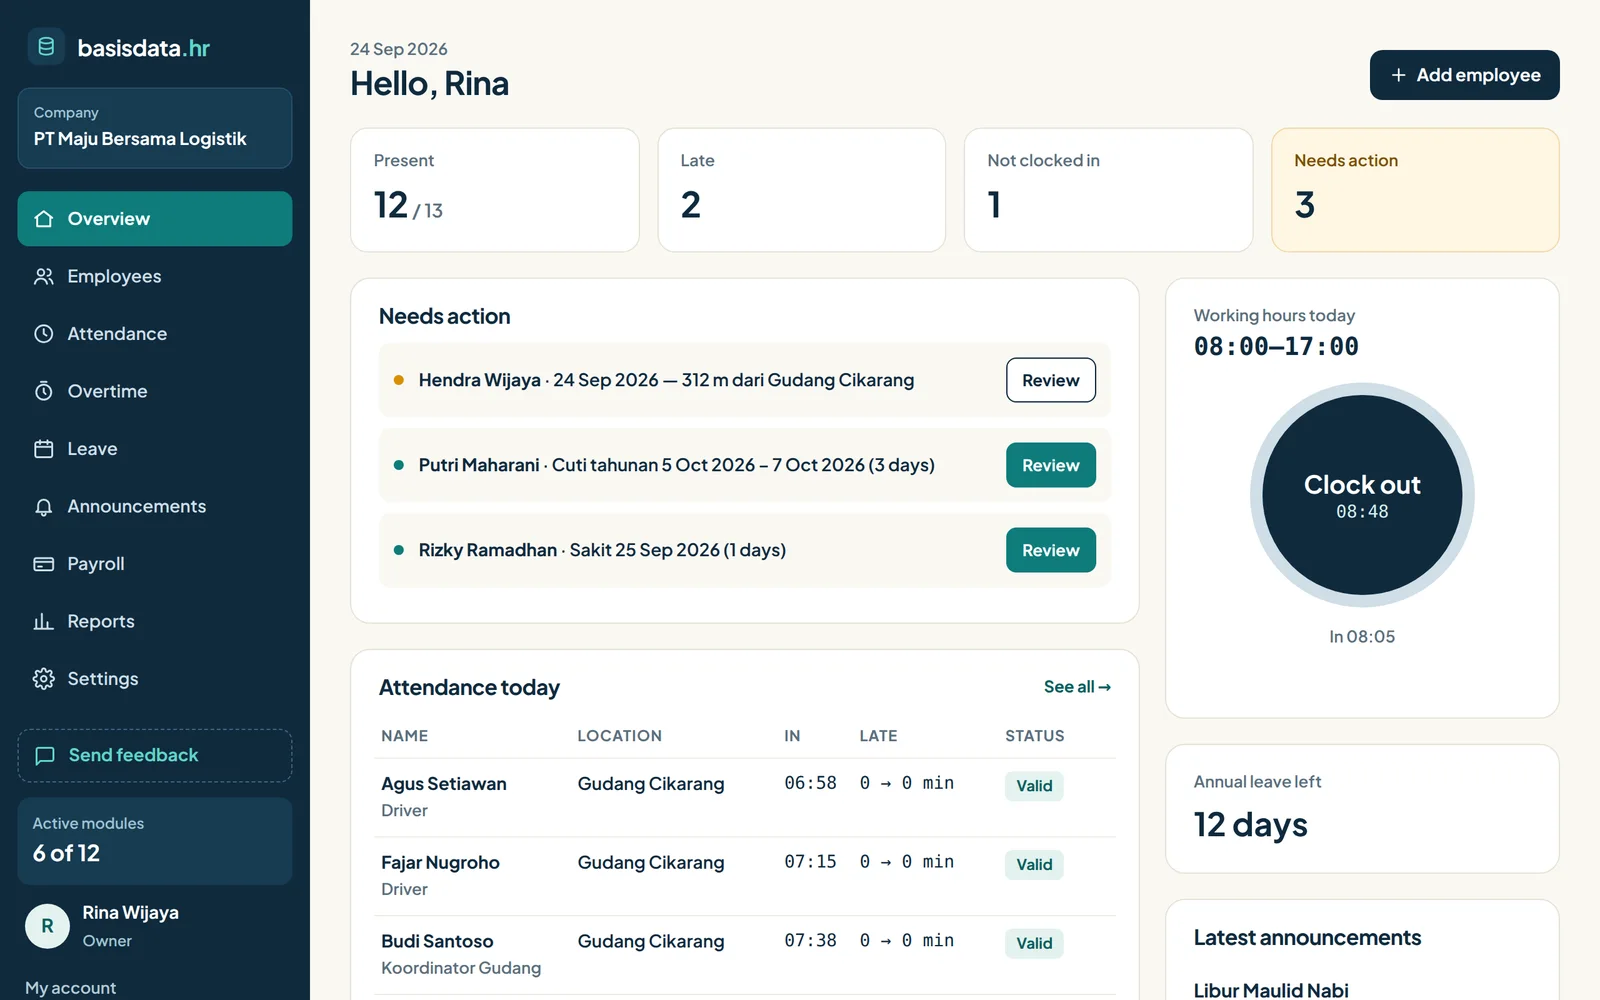The height and width of the screenshot is (1000, 1600).
Task: Click the Annual leave left 12 days value
Action: (1251, 825)
